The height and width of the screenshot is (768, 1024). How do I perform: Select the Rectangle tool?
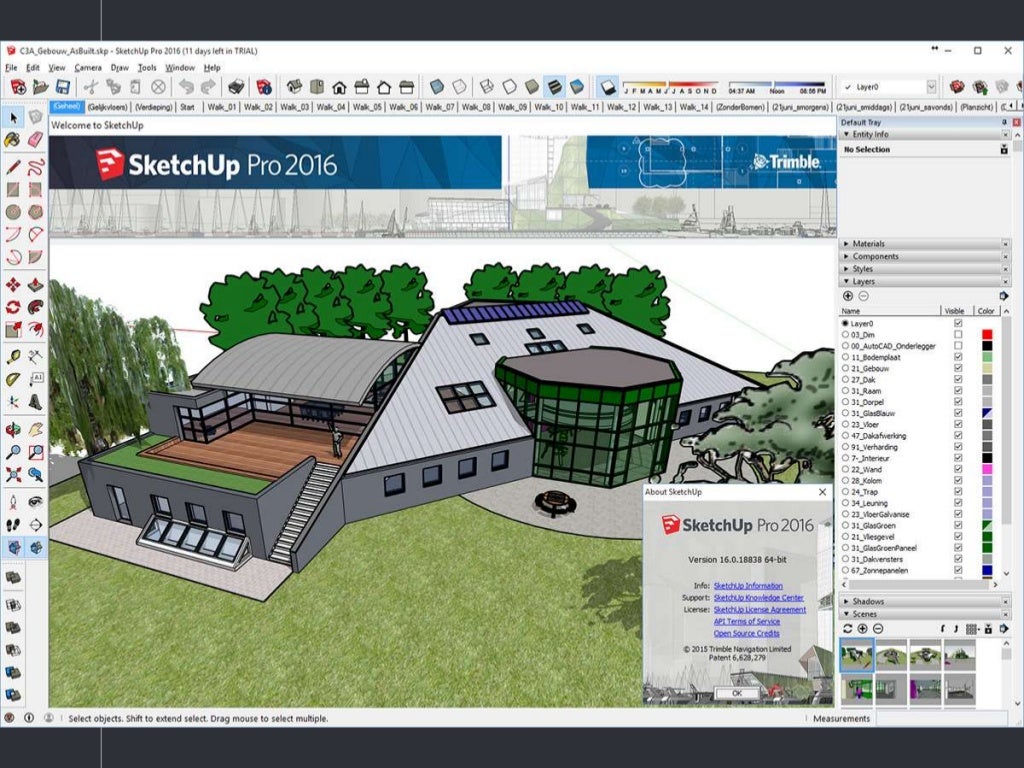click(x=13, y=189)
